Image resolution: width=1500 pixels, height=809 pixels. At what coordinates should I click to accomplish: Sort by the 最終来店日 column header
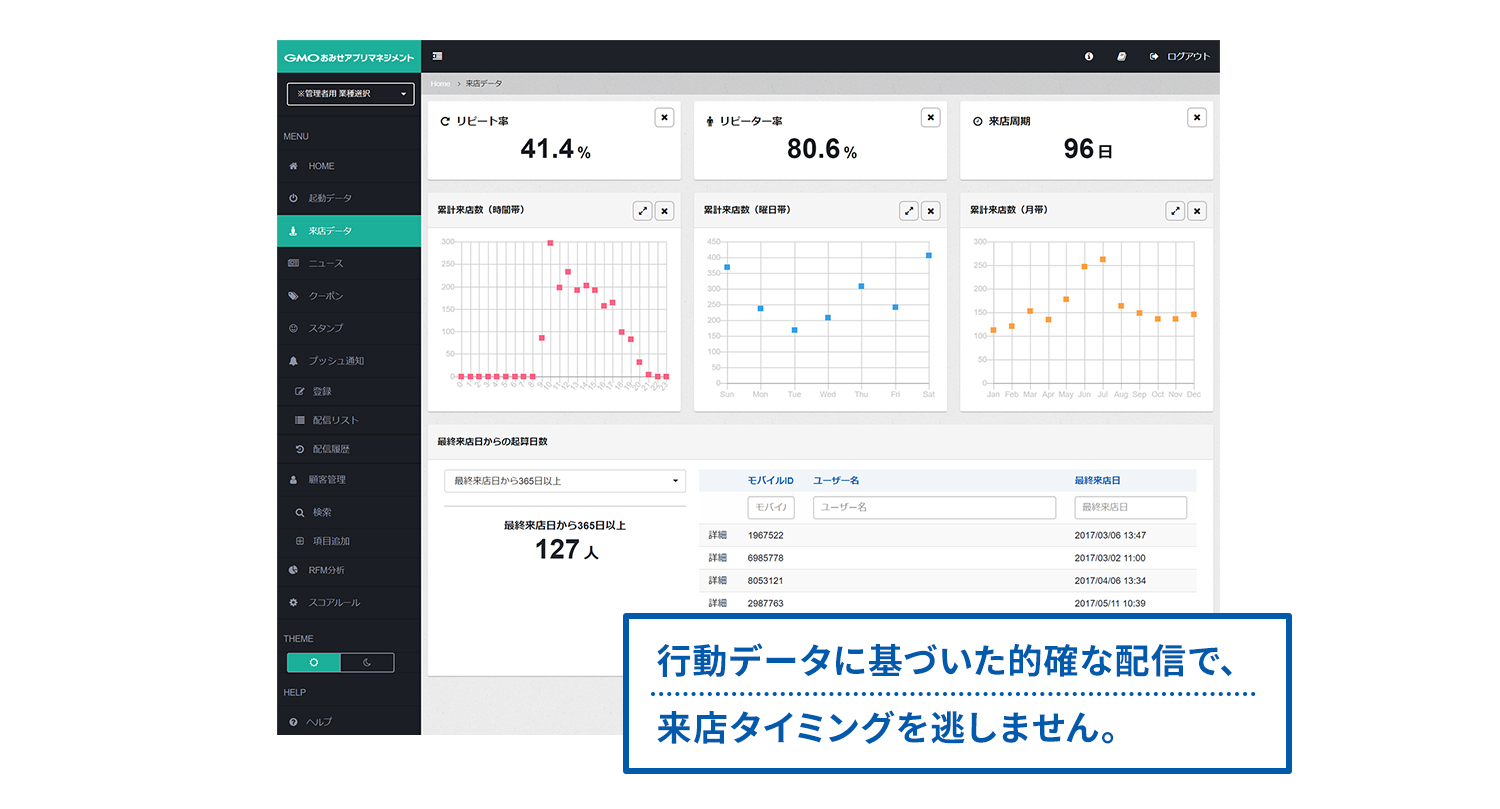(1098, 481)
